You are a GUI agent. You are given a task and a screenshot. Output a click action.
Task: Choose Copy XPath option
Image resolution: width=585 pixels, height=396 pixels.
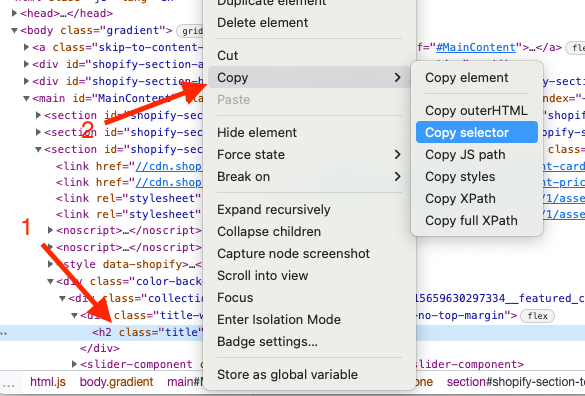[460, 199]
